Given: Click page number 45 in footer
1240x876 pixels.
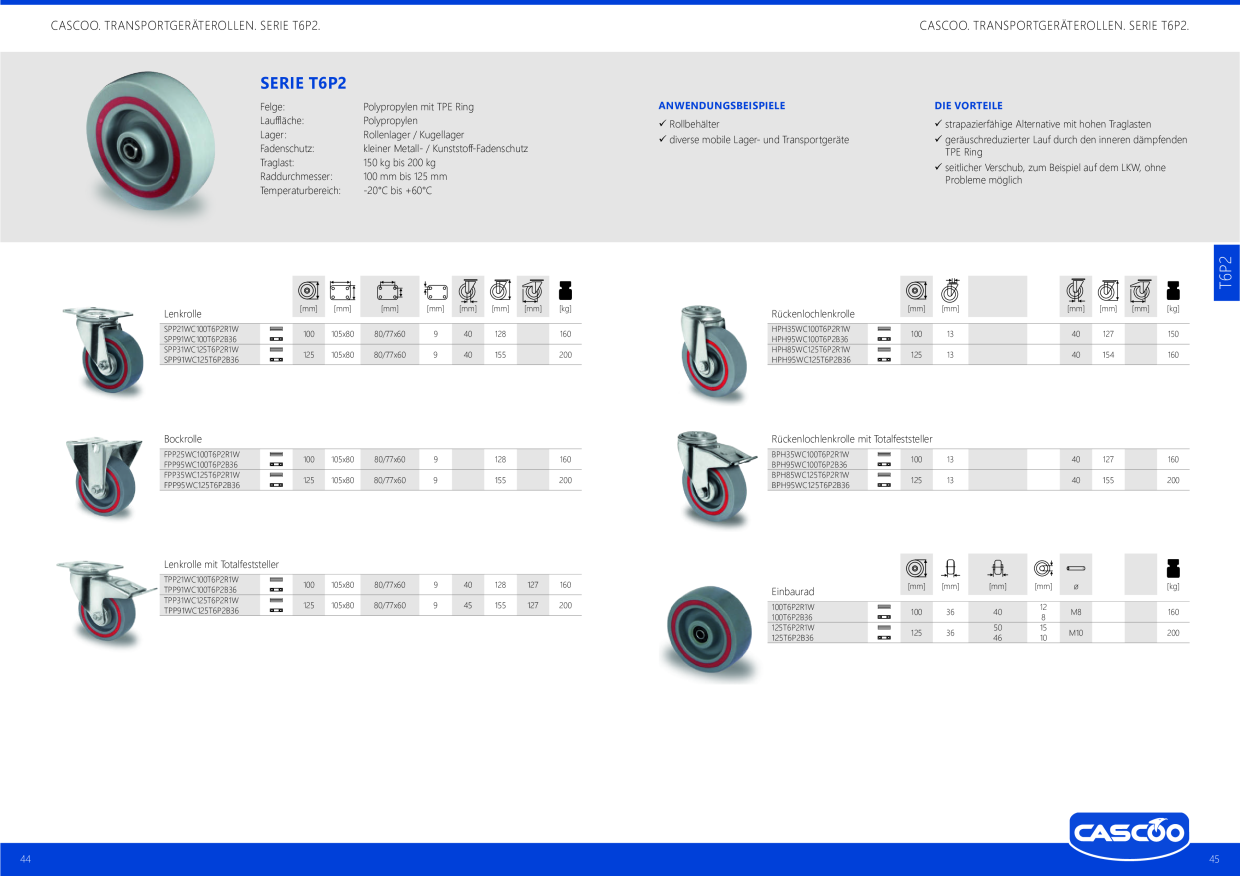Looking at the screenshot, I should [x=1214, y=860].
